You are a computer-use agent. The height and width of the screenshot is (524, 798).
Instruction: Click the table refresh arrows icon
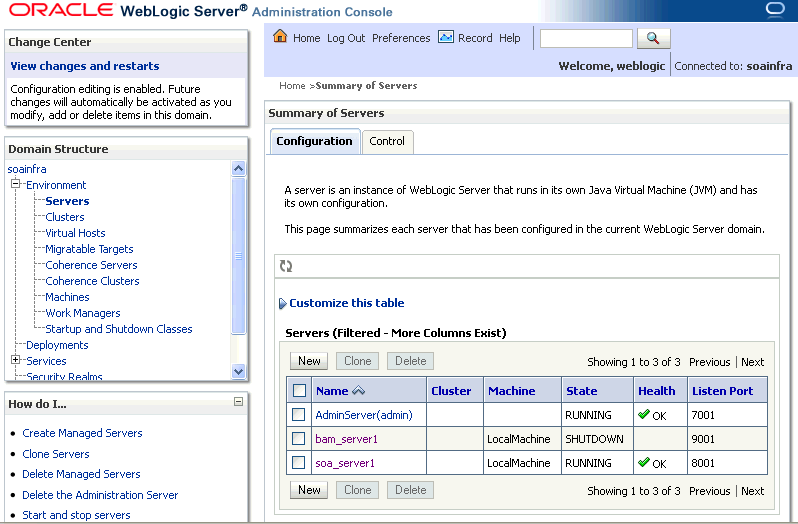(x=286, y=266)
